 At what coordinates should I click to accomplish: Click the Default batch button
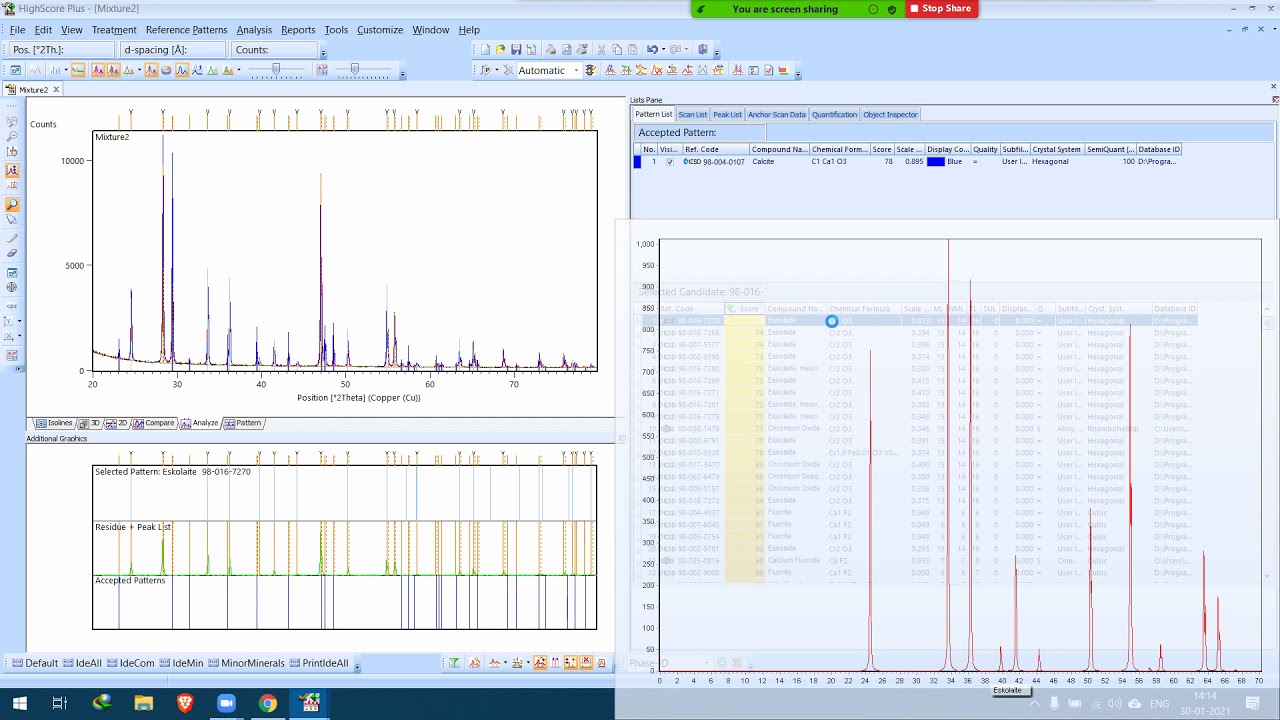click(35, 663)
